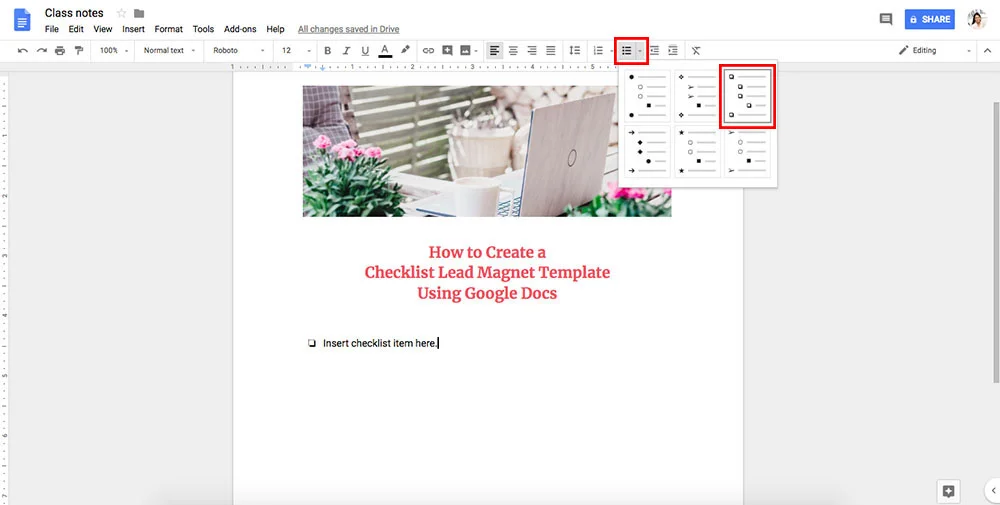
Task: Select the diamond-arrow-square bullet preset
Action: point(697,96)
